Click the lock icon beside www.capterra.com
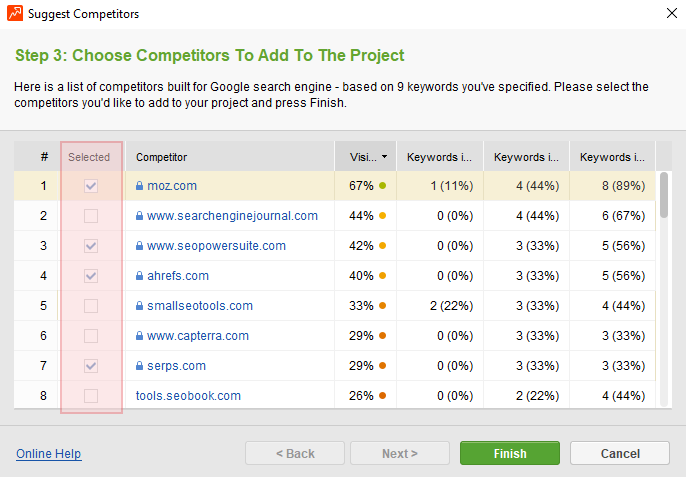The width and height of the screenshot is (686, 477). pos(140,336)
